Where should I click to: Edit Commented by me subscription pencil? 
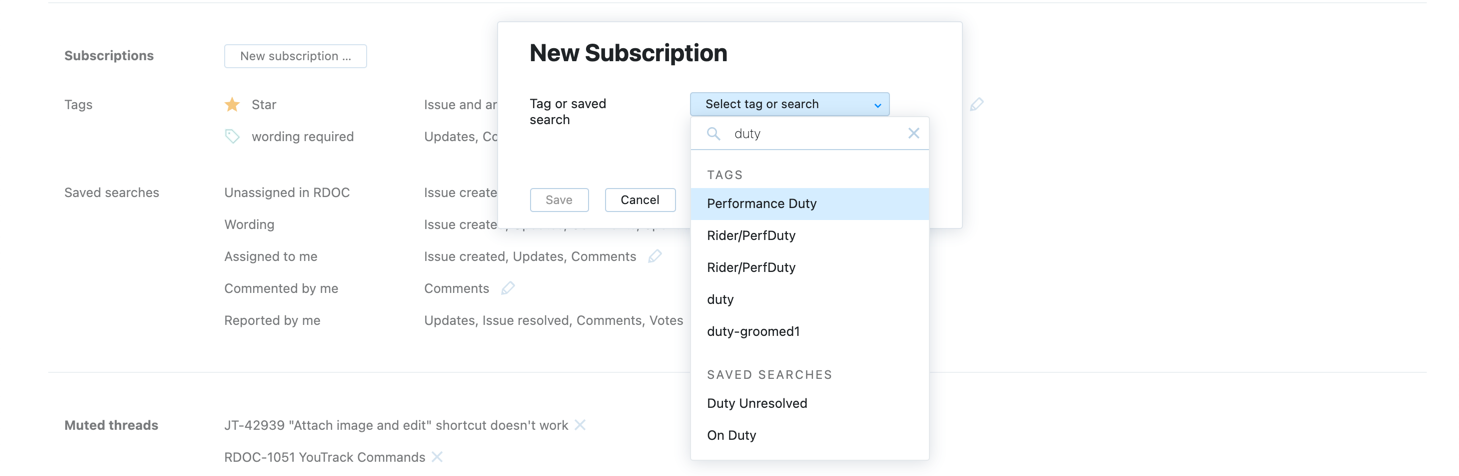pyautogui.click(x=508, y=288)
